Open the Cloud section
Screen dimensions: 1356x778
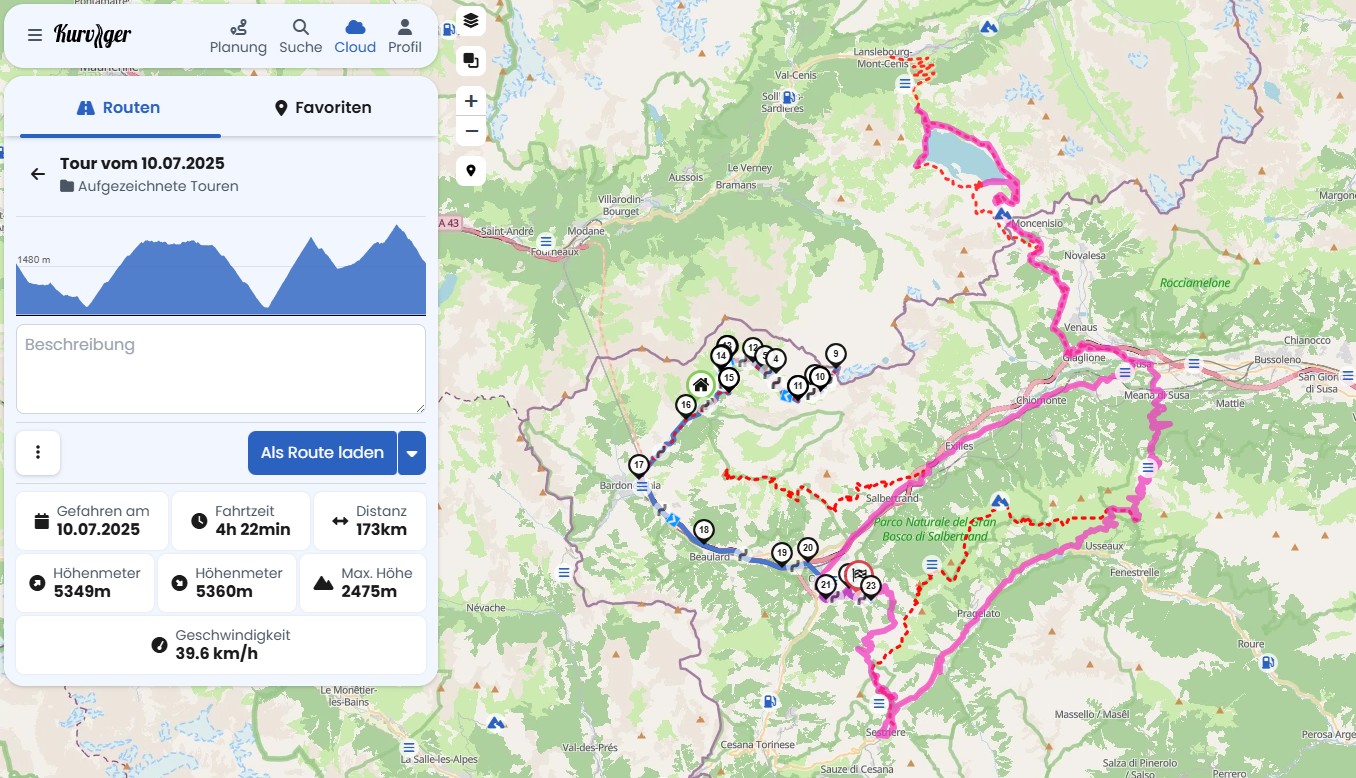(354, 36)
